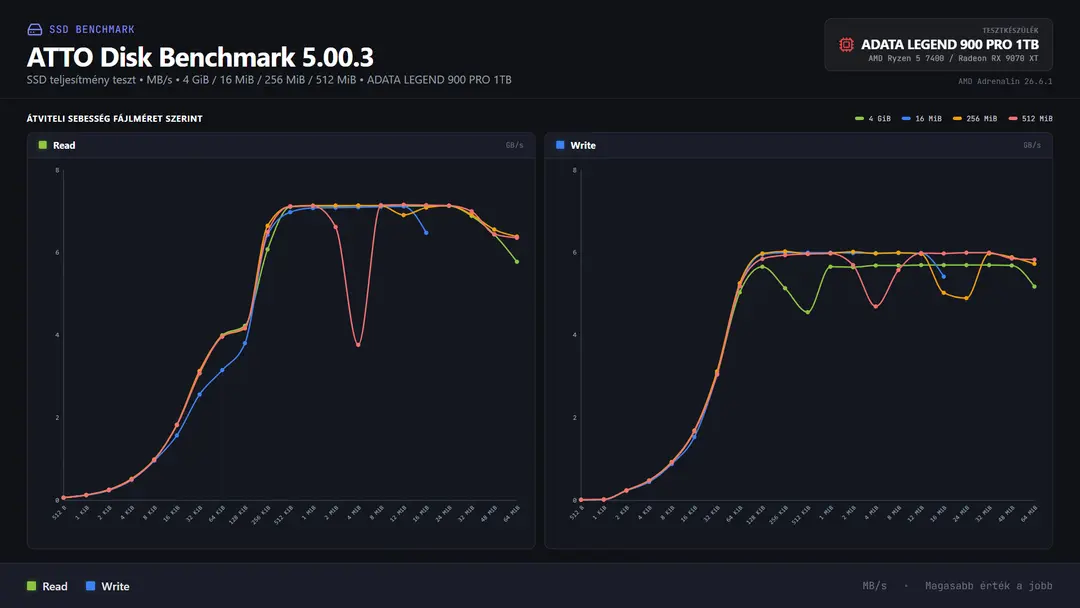The width and height of the screenshot is (1080, 608).
Task: Click the "24 MiB" x-axis label in the Write chart
Action: click(961, 514)
